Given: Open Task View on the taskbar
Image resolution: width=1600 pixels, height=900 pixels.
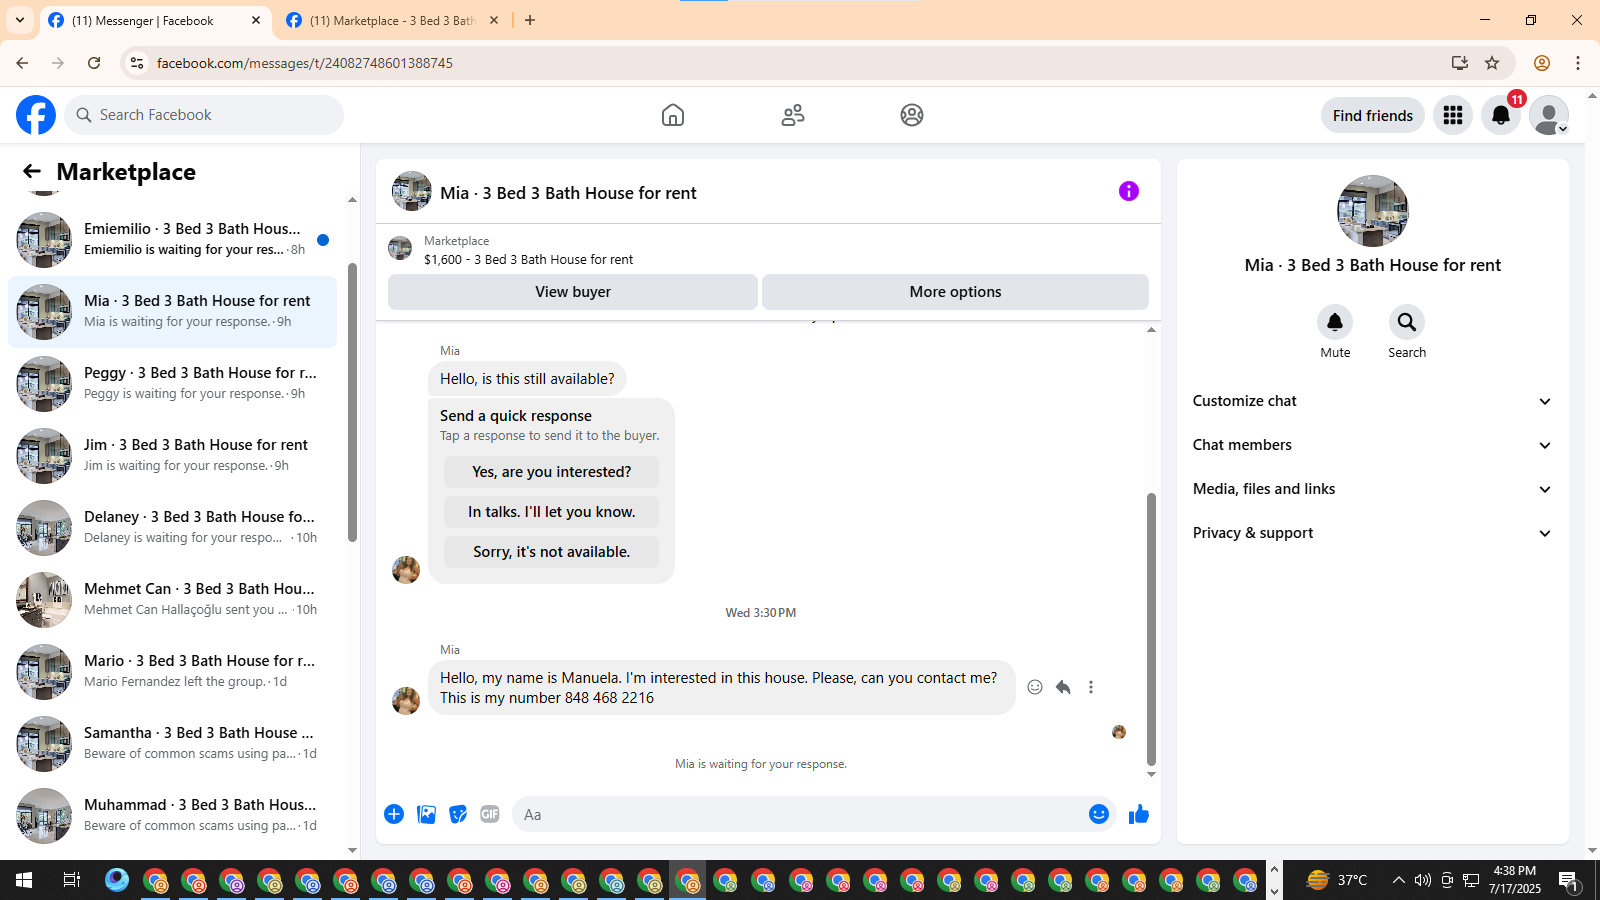Looking at the screenshot, I should coord(71,880).
